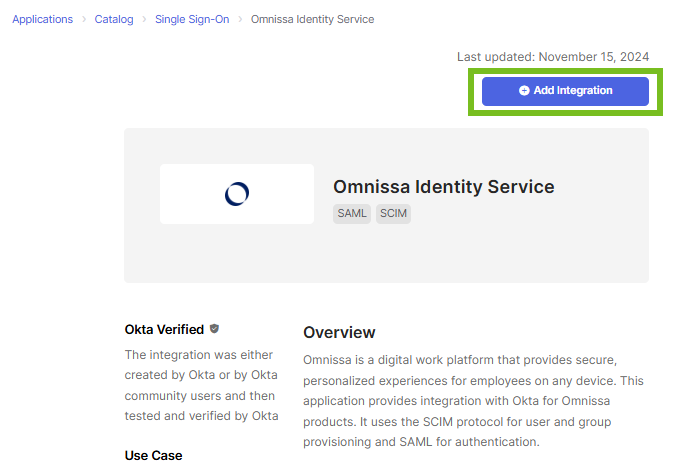Screen dimensions: 678x467
Task: Click the Okta Verified description starting 'The integration was either'
Action: coord(201,385)
